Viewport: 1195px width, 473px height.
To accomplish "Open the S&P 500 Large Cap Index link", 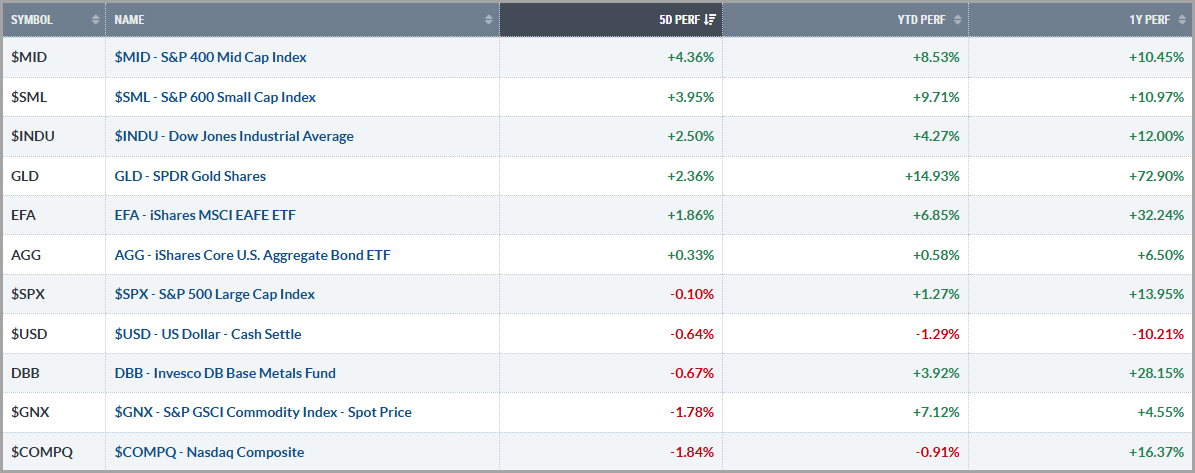I will [x=214, y=294].
